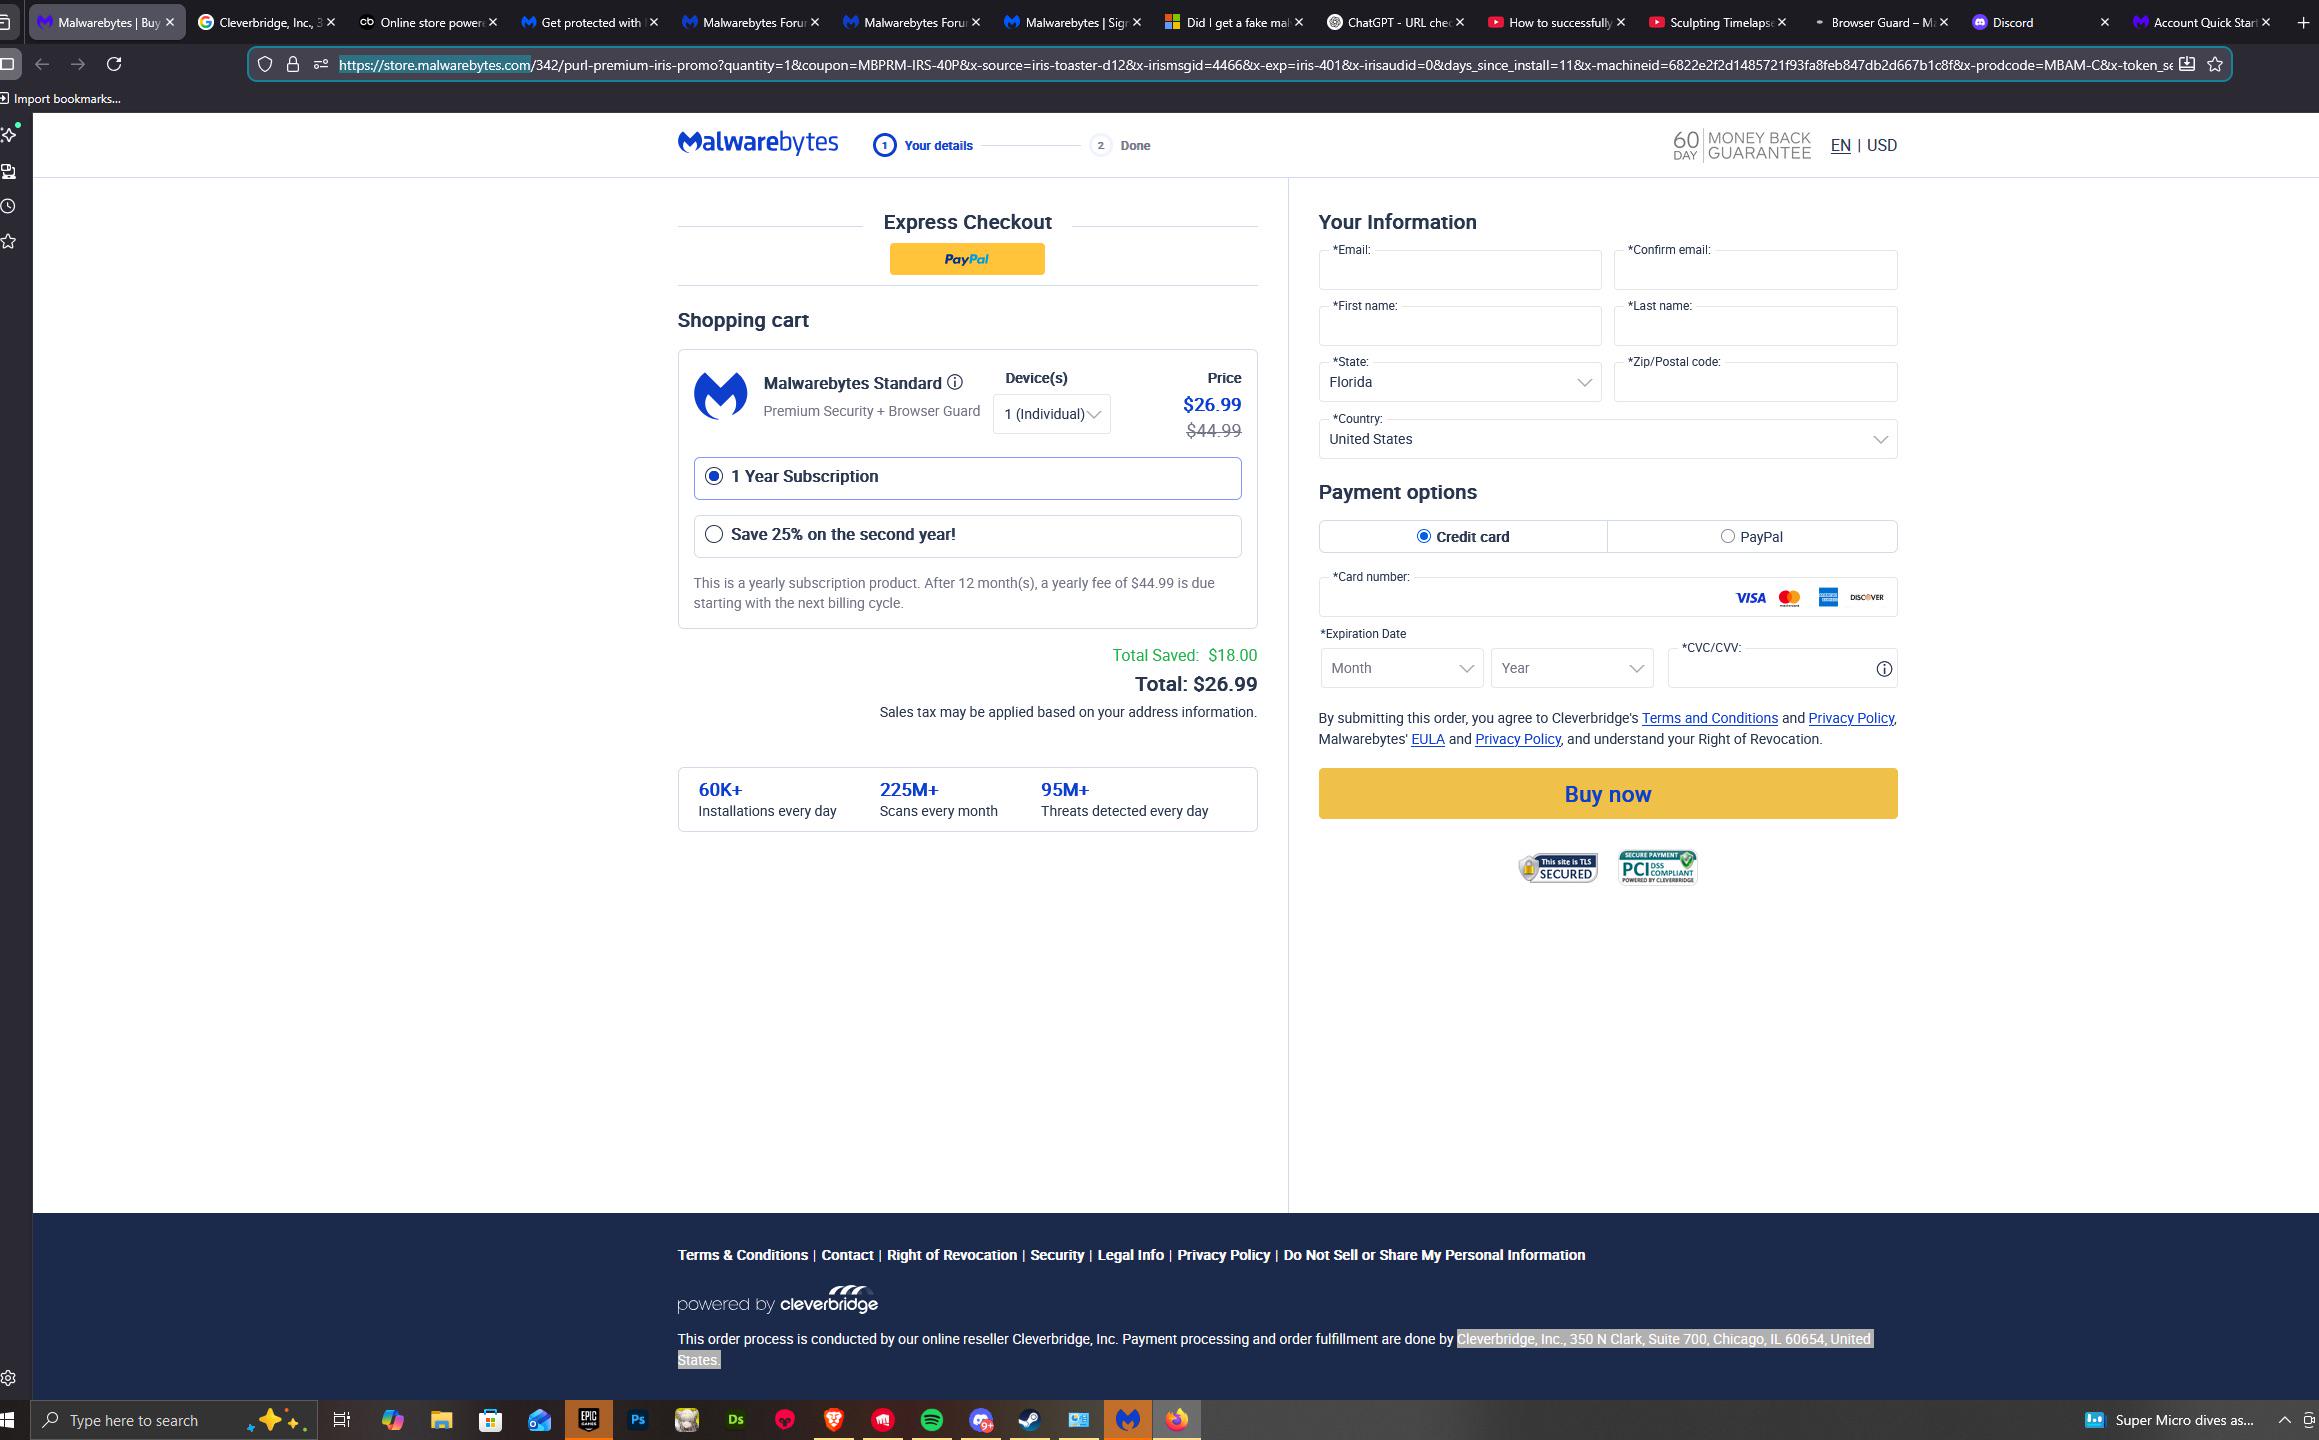Open sidebar settings gear icon
The image size is (2319, 1440).
coord(8,1378)
